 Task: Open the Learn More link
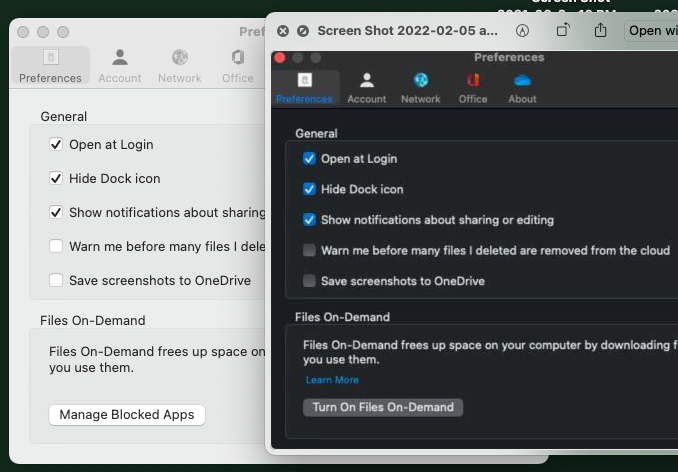pyautogui.click(x=332, y=380)
